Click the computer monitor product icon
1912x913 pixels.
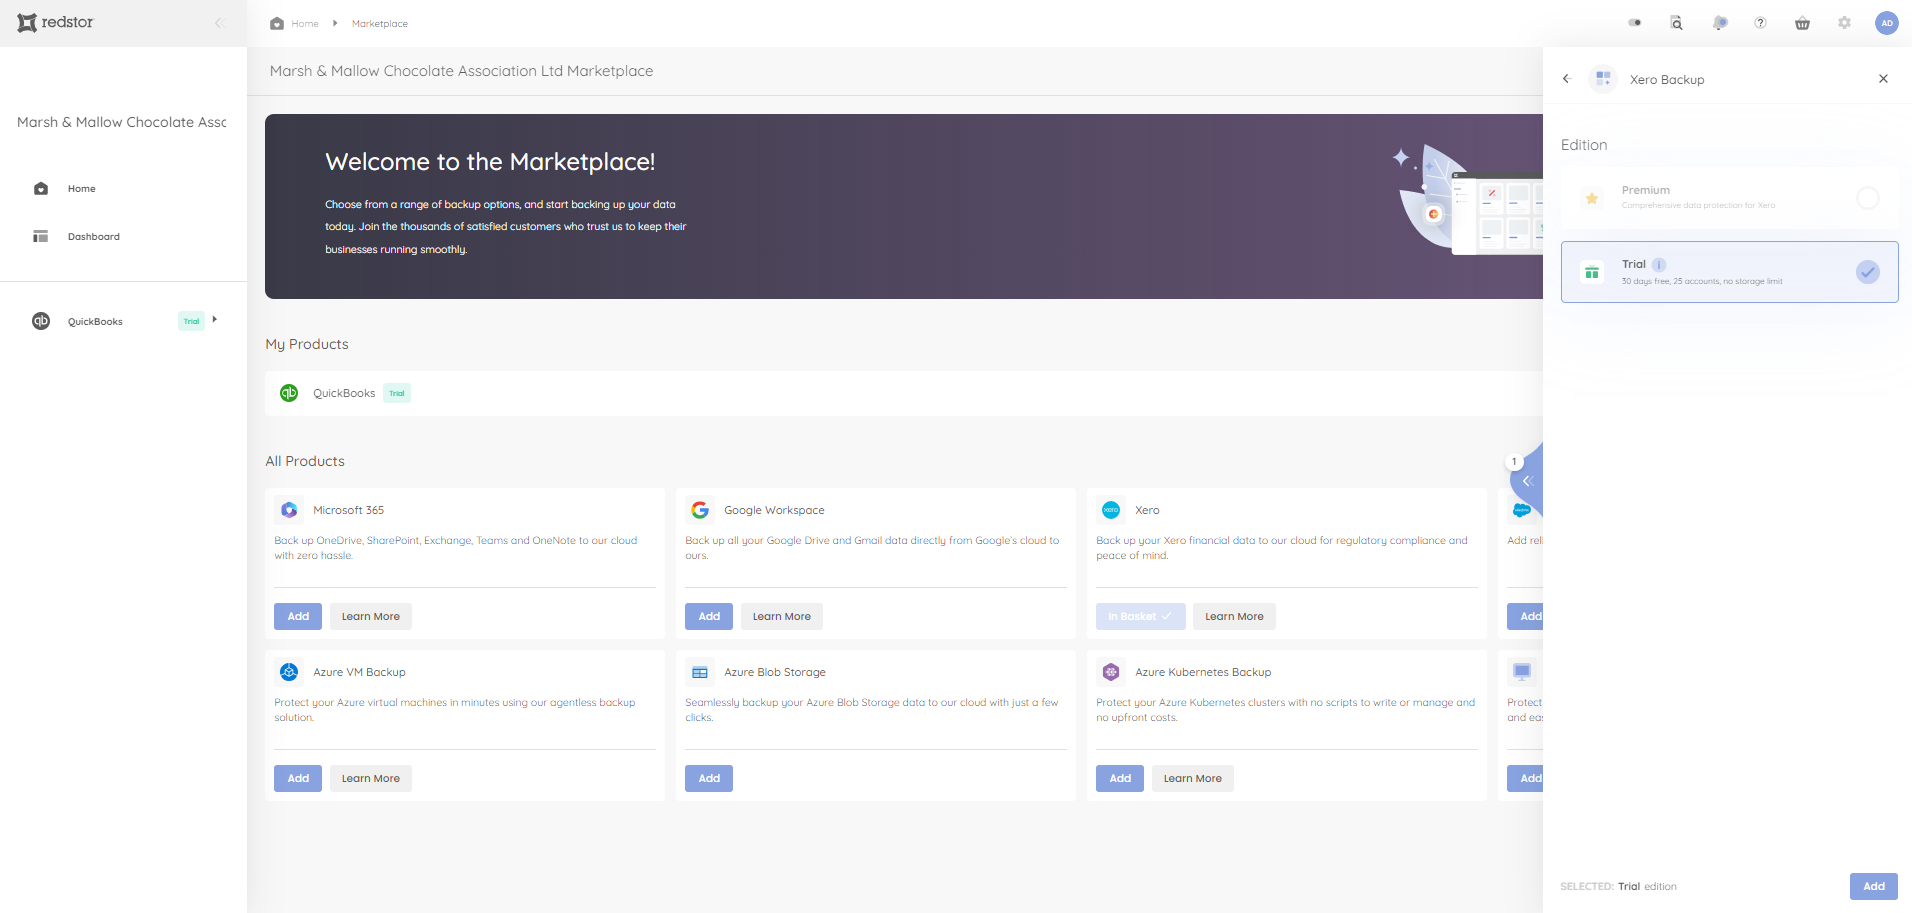click(1522, 672)
